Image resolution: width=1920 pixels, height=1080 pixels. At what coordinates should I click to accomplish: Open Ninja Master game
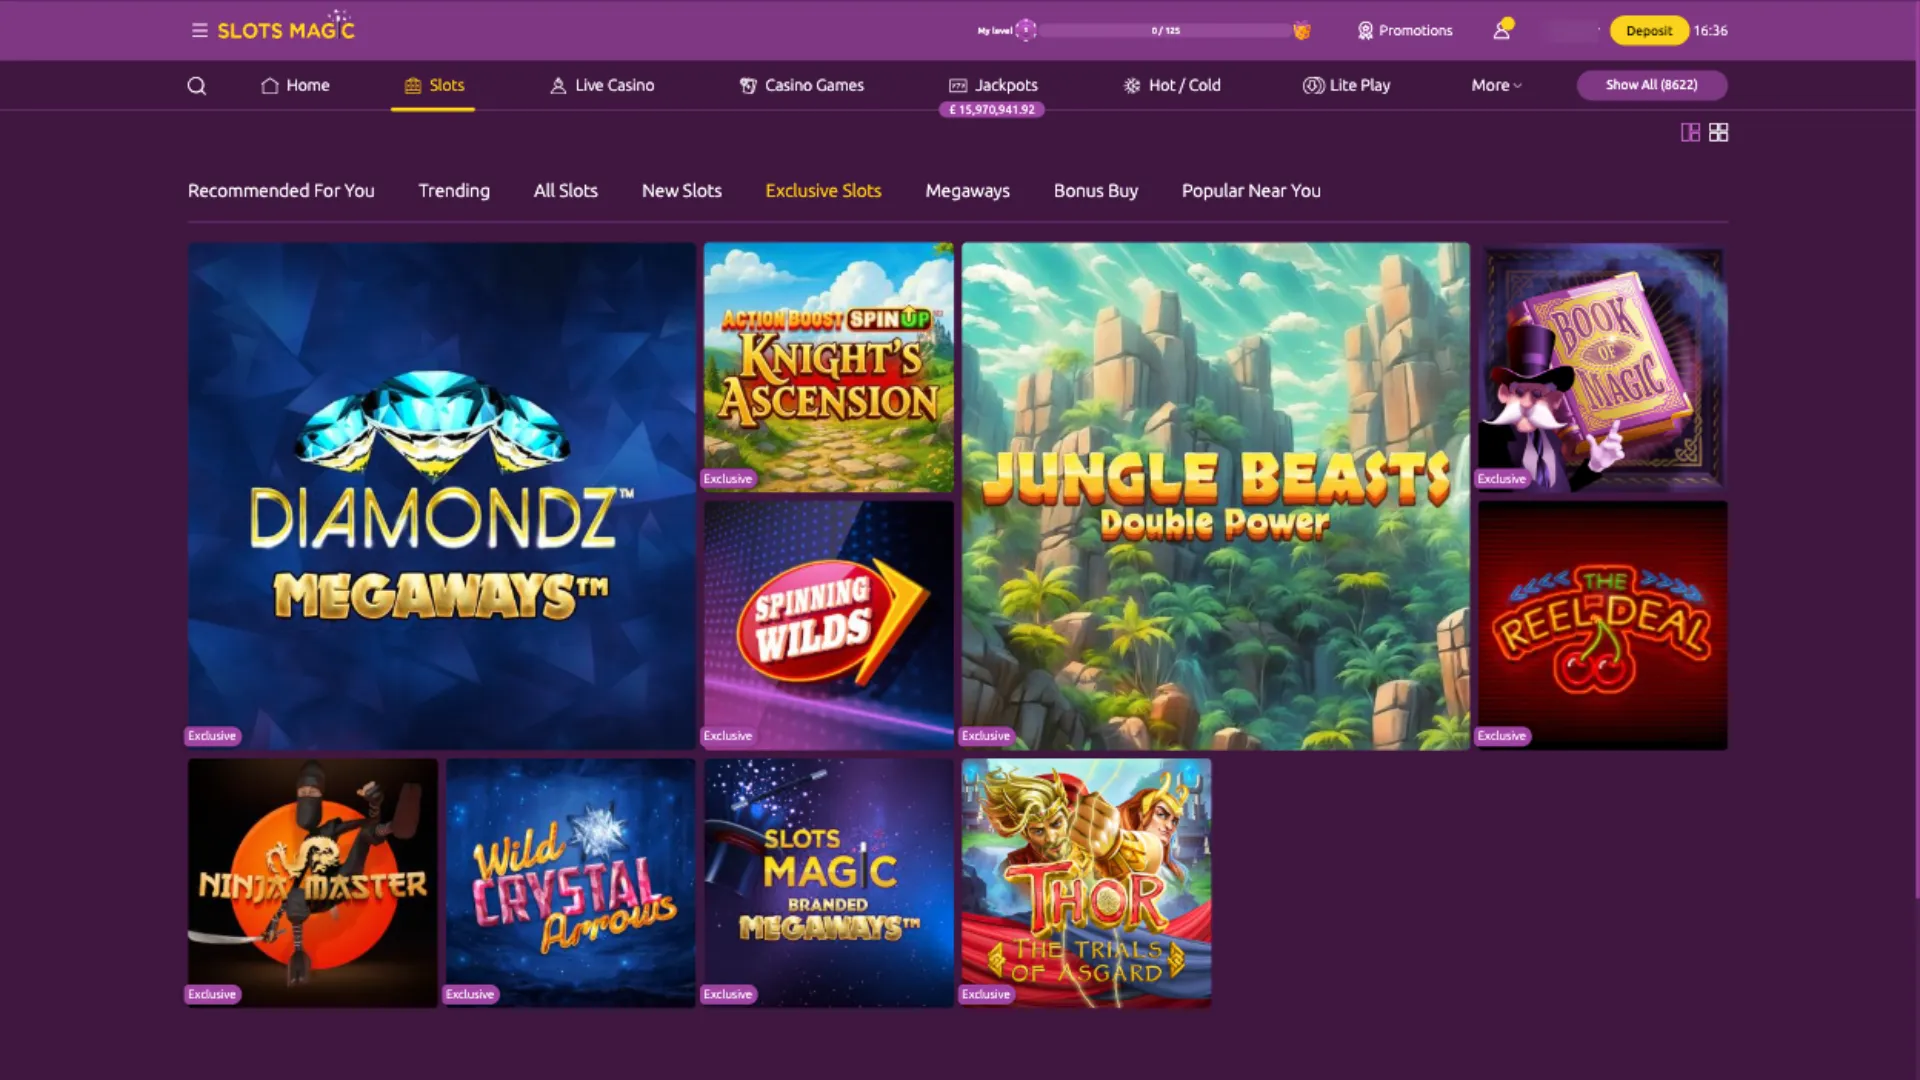click(313, 883)
